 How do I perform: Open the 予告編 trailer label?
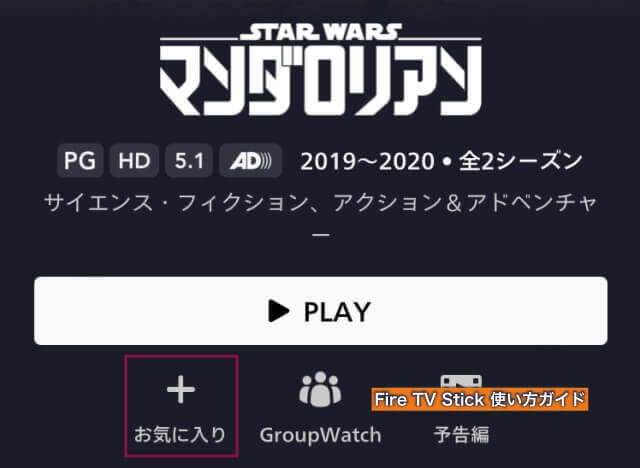point(461,435)
